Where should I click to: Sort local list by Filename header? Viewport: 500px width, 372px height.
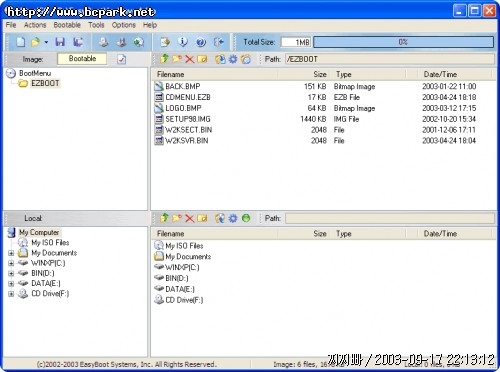point(214,234)
